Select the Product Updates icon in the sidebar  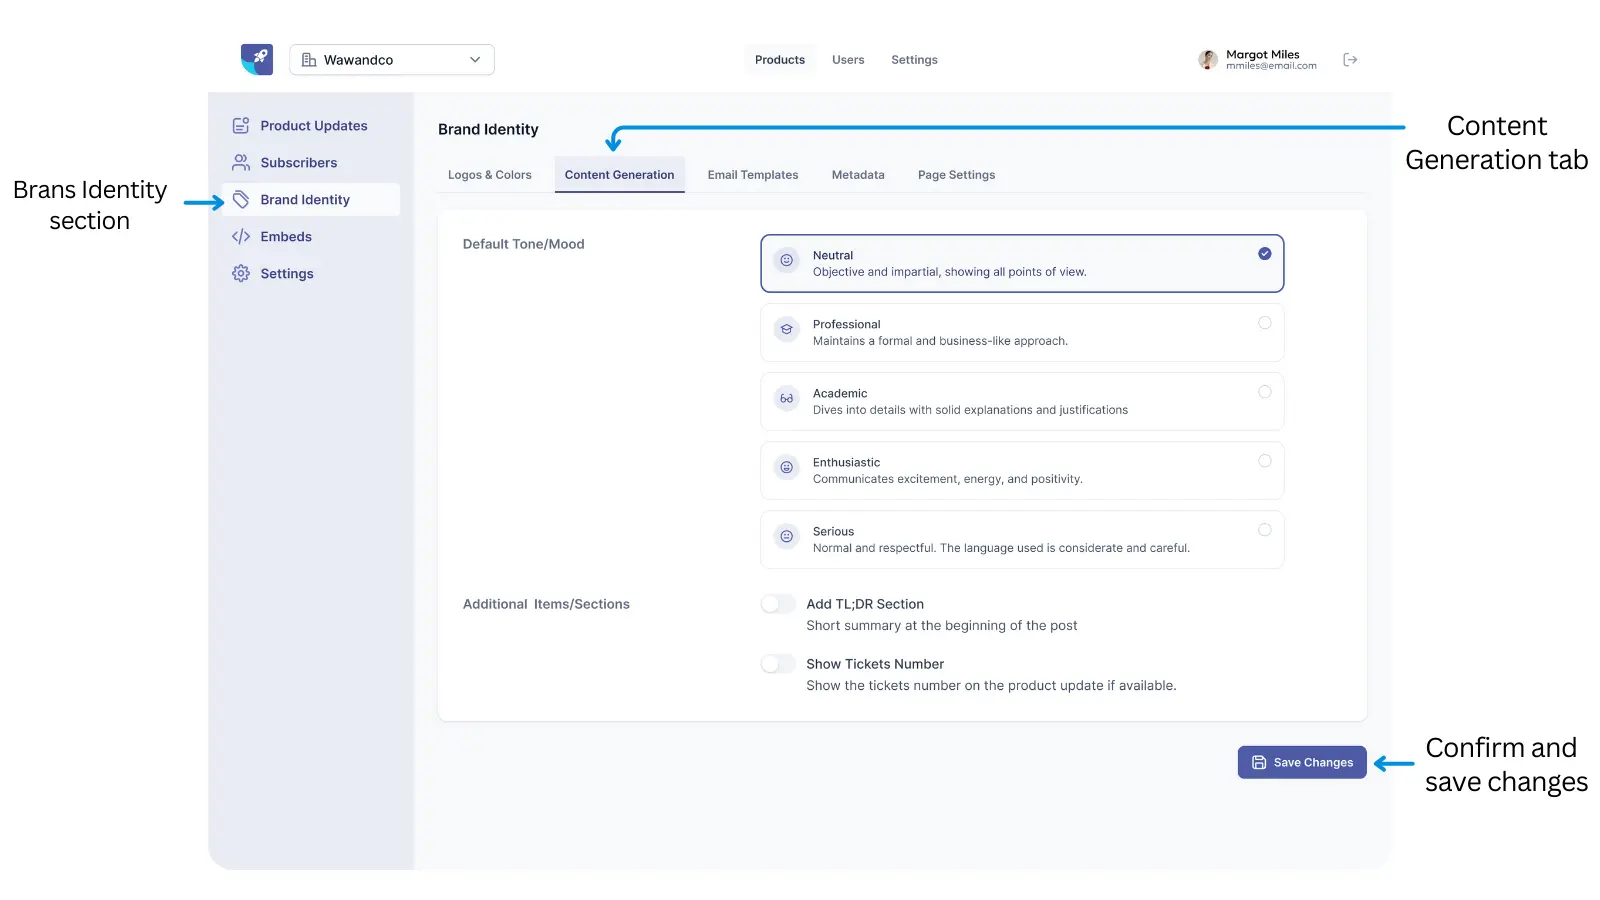tap(240, 125)
